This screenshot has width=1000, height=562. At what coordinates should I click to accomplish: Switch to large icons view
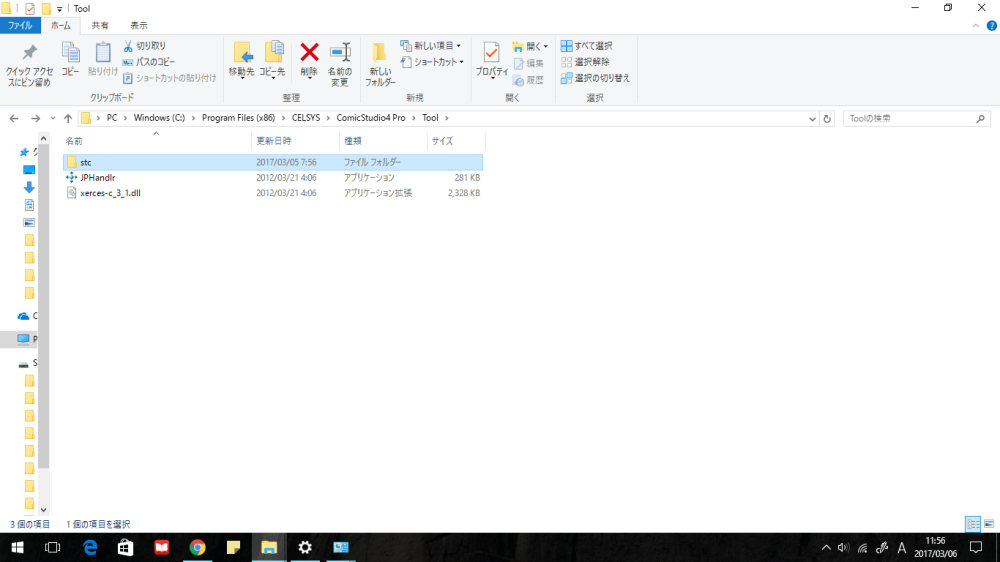tap(989, 524)
